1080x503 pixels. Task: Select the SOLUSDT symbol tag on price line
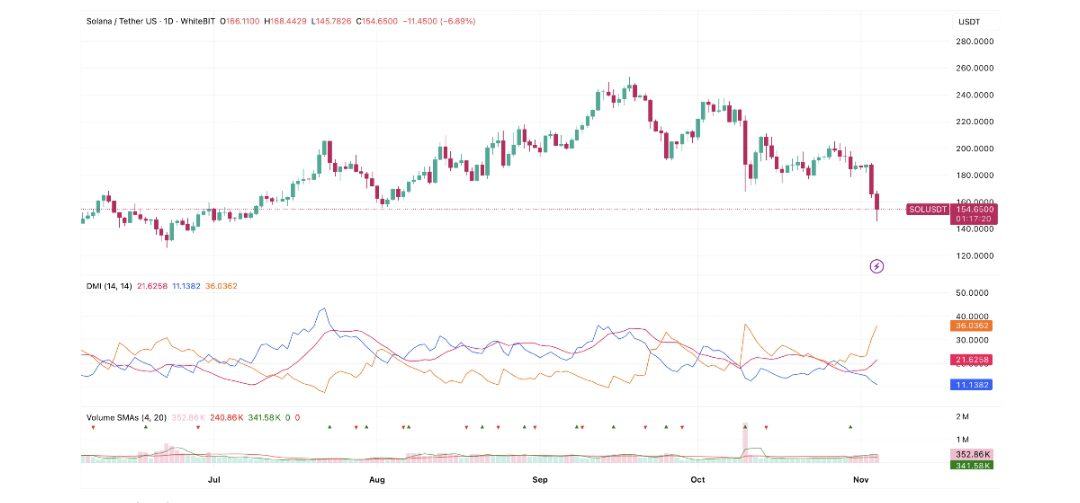926,209
